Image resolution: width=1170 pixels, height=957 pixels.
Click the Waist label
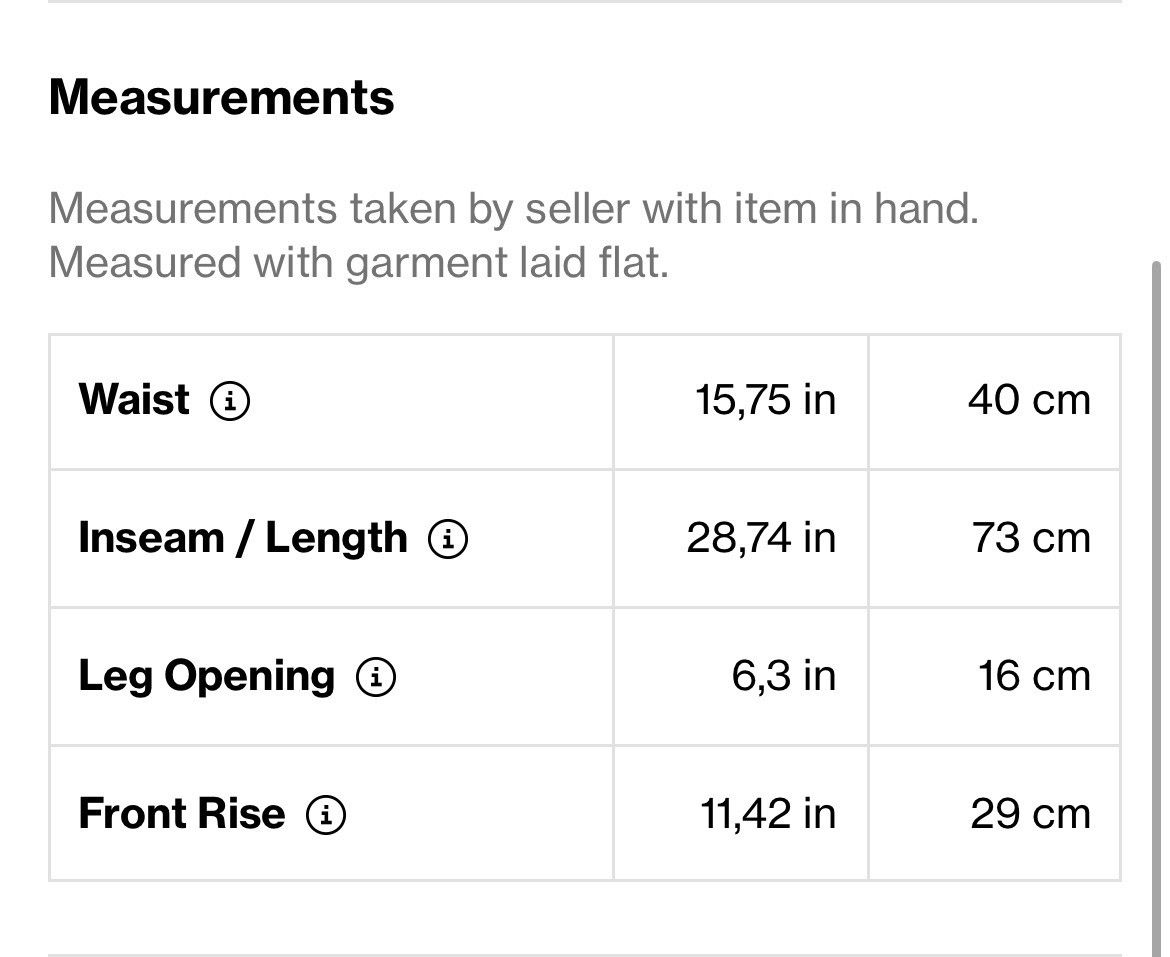[134, 399]
